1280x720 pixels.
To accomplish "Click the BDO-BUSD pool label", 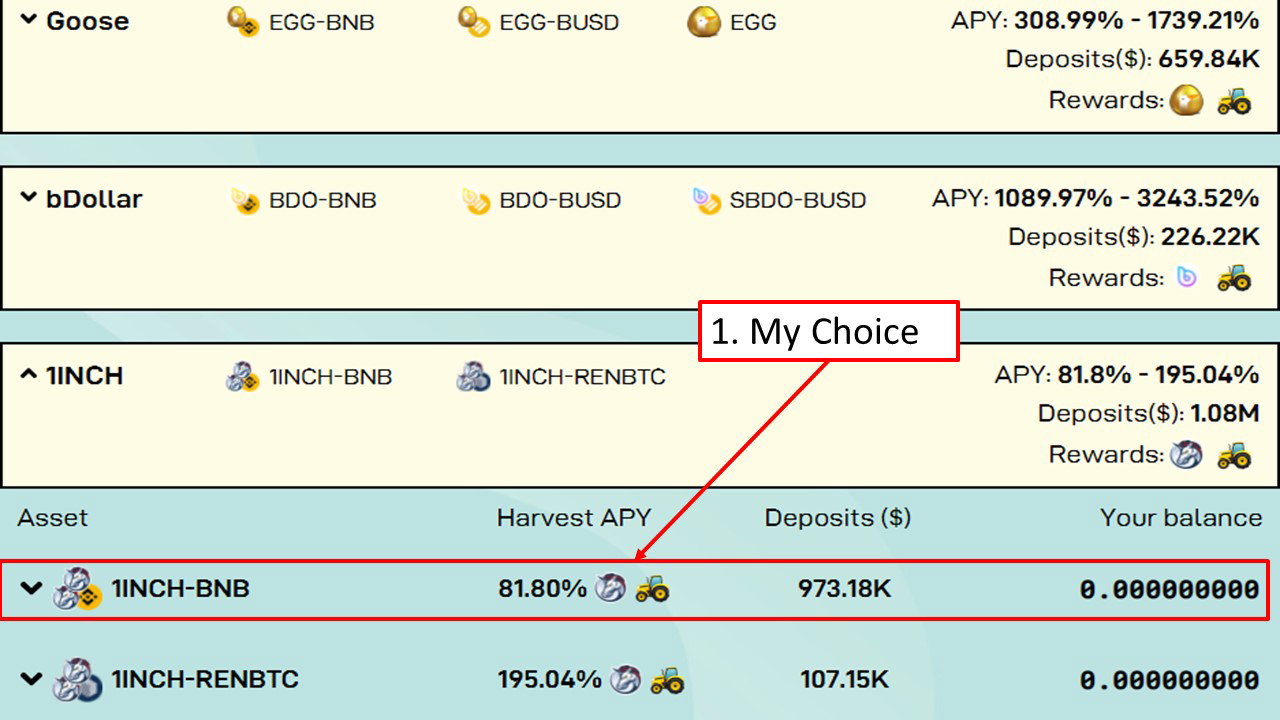I will click(x=560, y=200).
